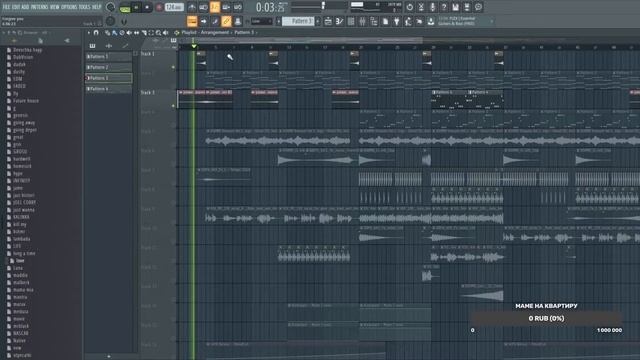The image size is (640, 360).
Task: Open the help question mark icon
Action: (444, 7)
